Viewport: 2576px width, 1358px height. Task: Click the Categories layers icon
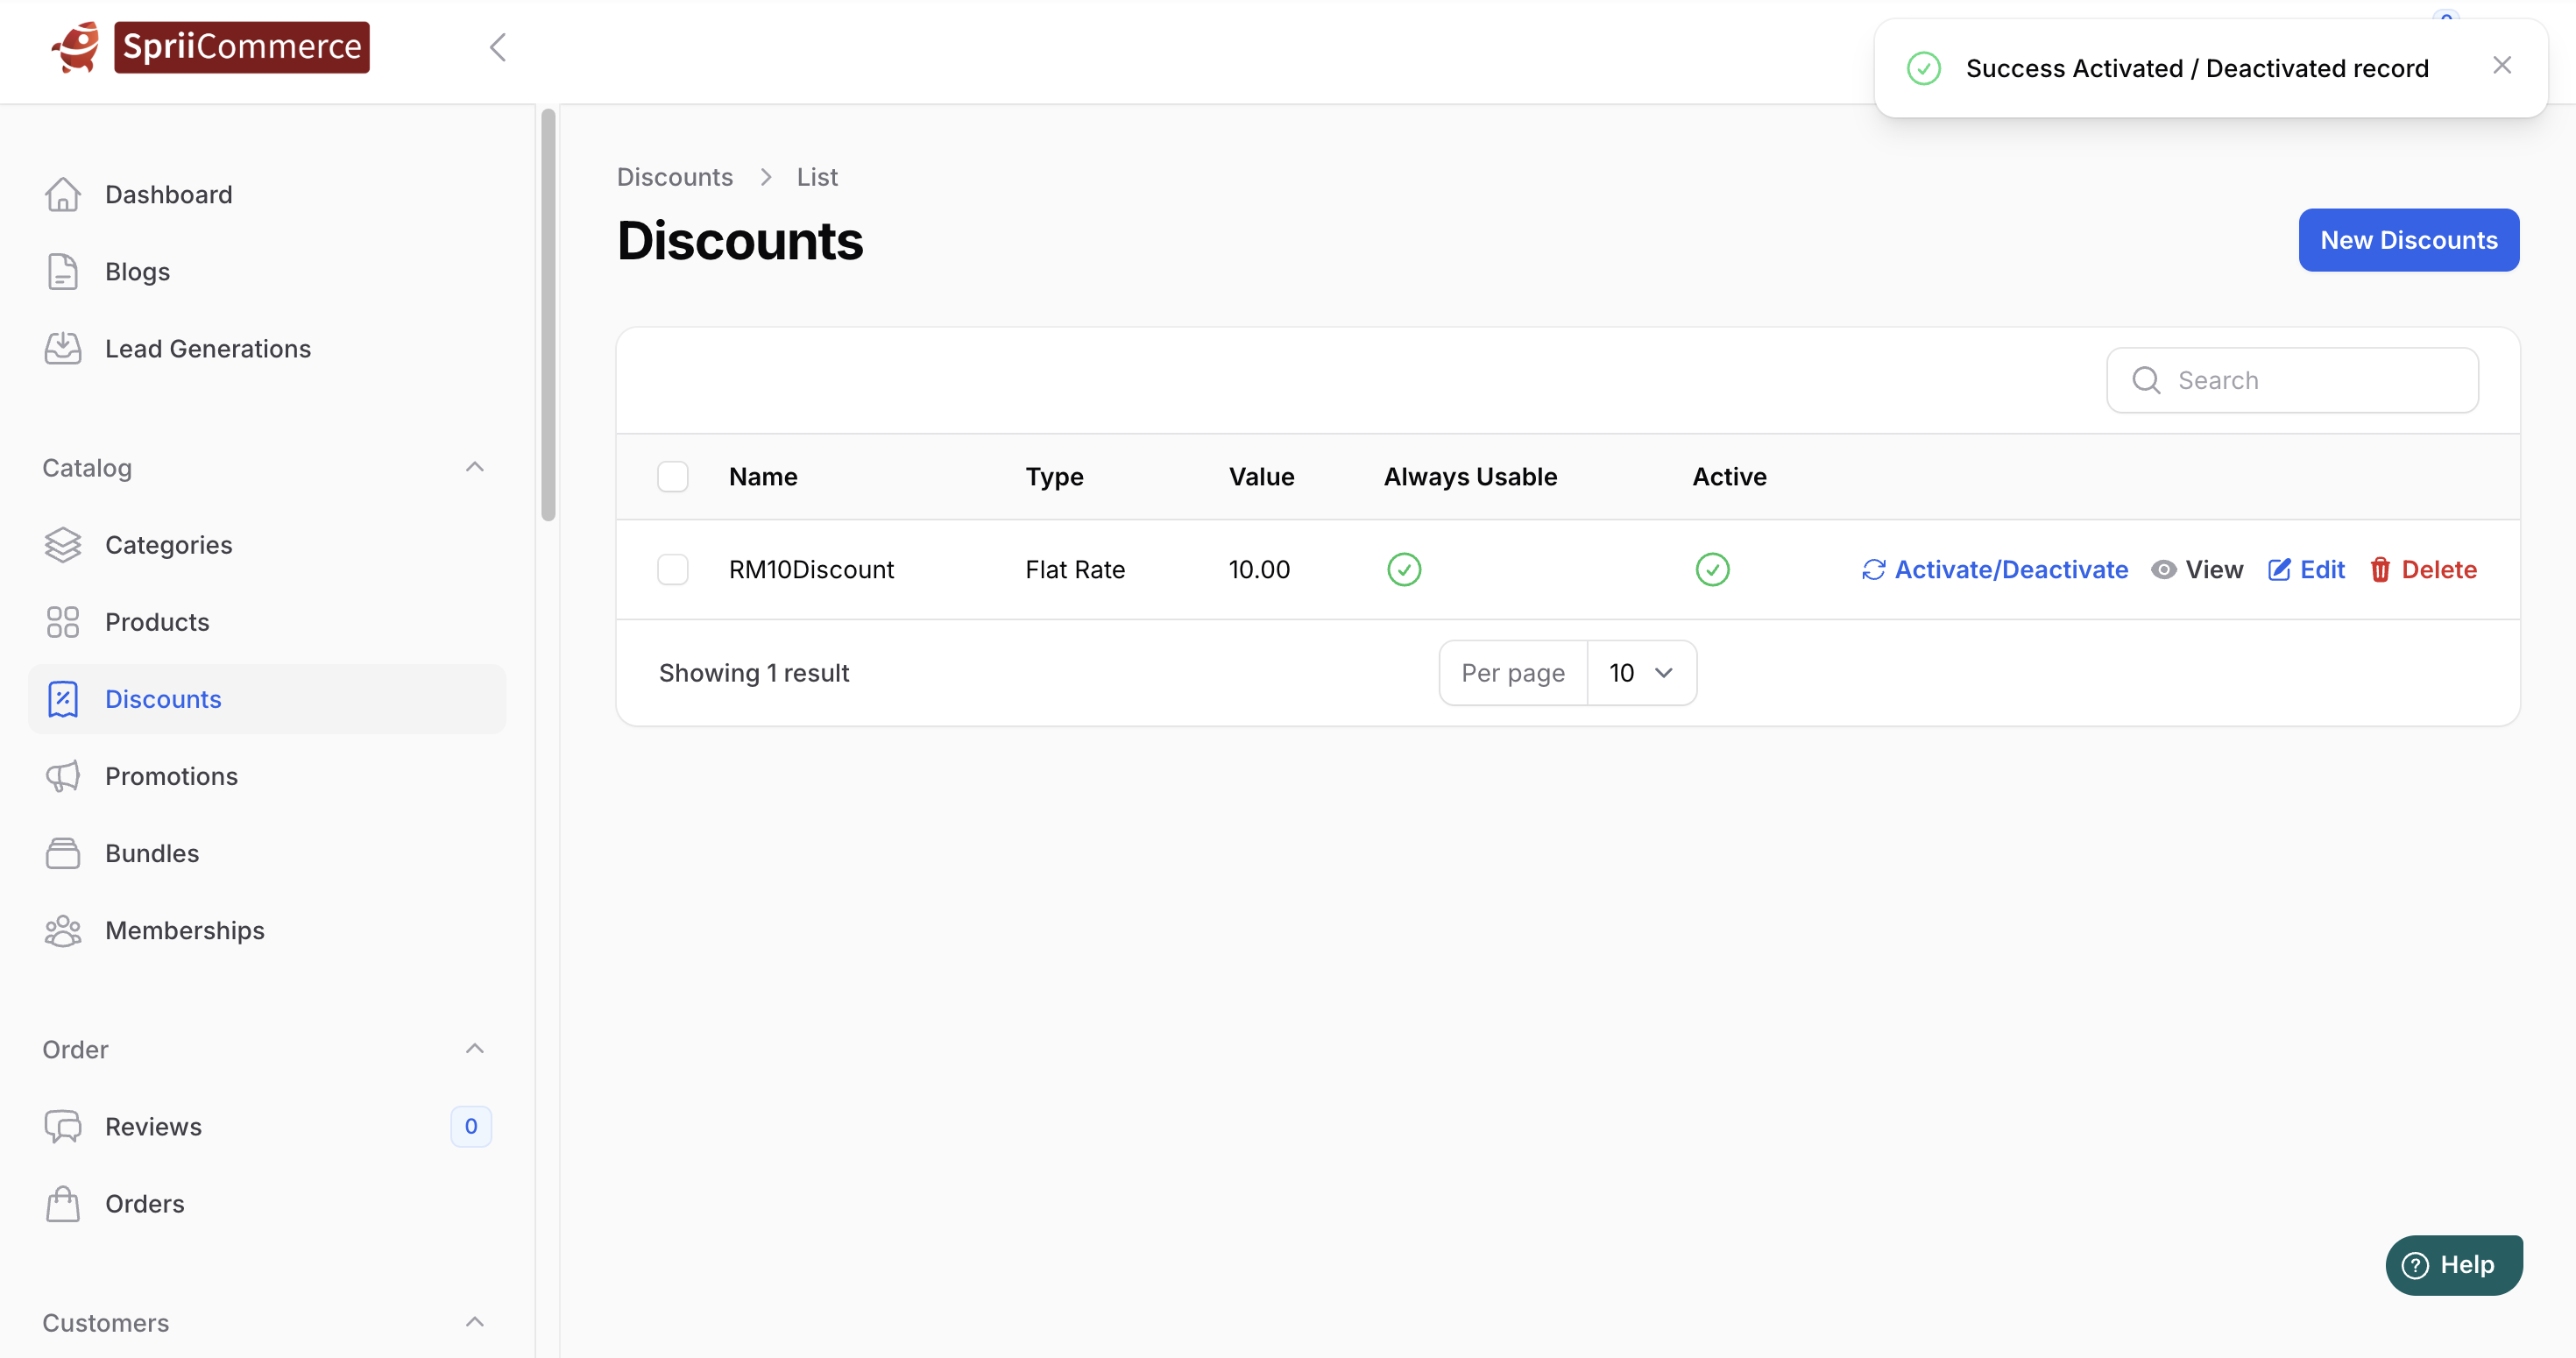(x=62, y=545)
